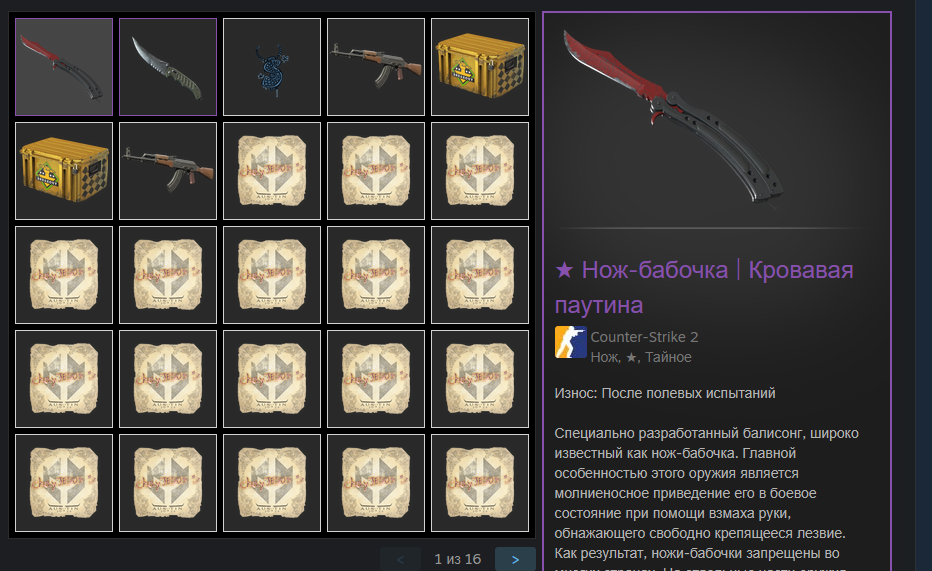Click the first Austin sticker in row two
Image resolution: width=932 pixels, height=571 pixels.
click(272, 171)
